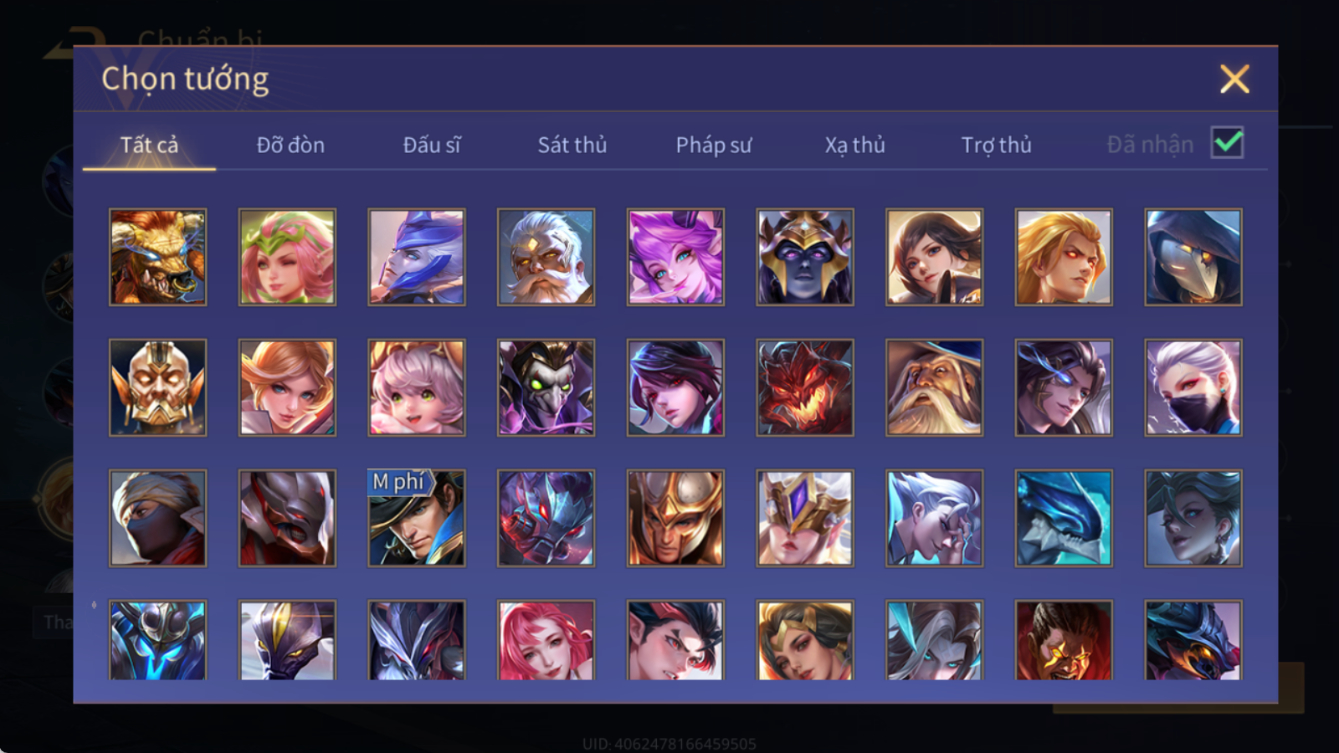The height and width of the screenshot is (753, 1339).
Task: Switch to the Đỡ đòn tab
Action: (x=290, y=145)
